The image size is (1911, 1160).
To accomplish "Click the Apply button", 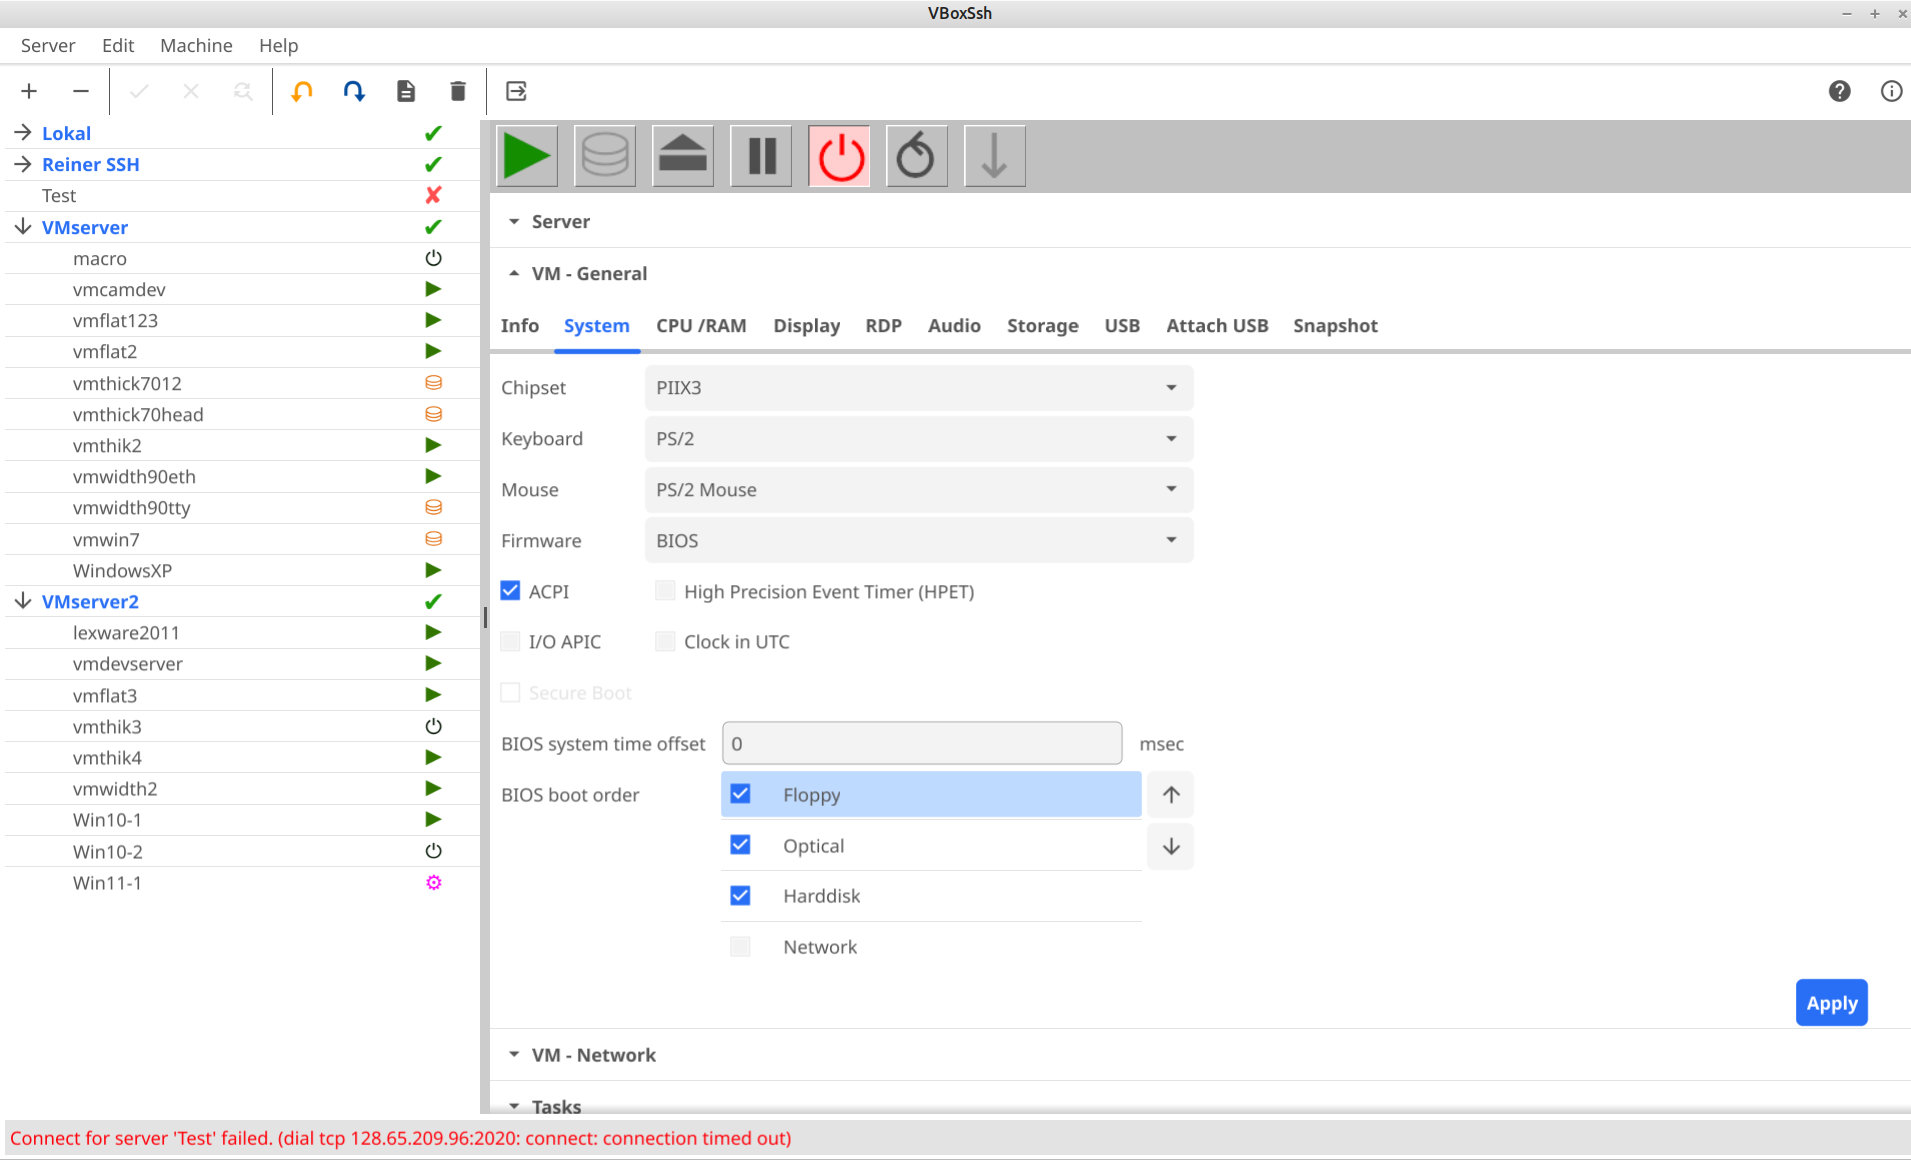I will [1831, 1003].
